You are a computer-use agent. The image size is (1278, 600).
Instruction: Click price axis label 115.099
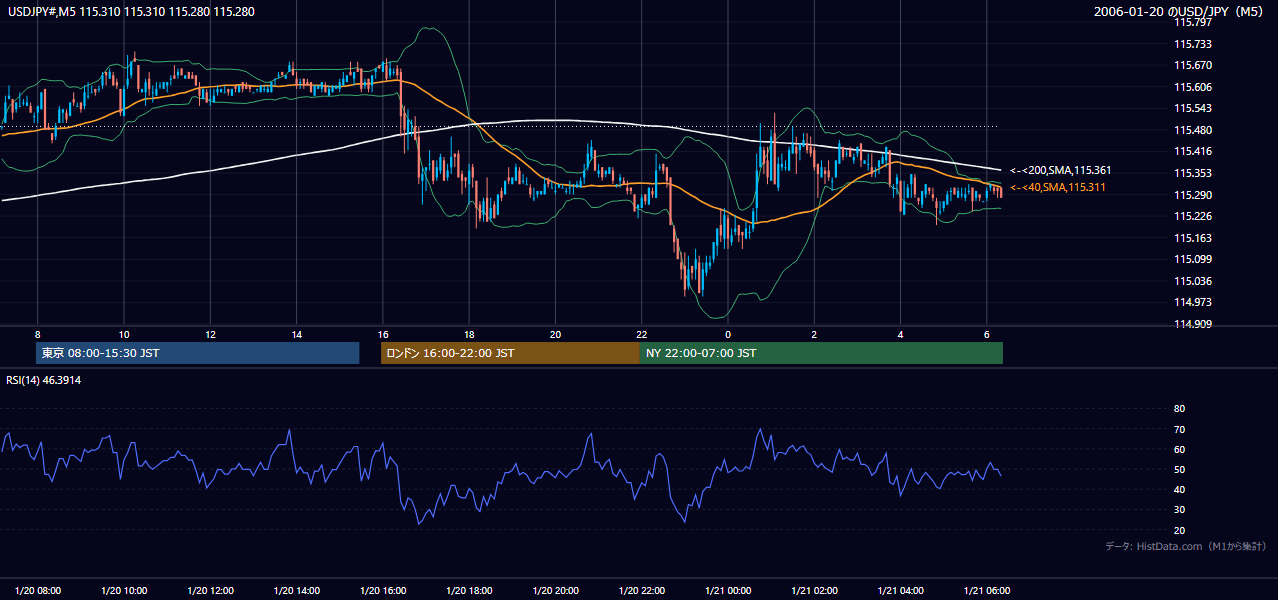point(1191,259)
